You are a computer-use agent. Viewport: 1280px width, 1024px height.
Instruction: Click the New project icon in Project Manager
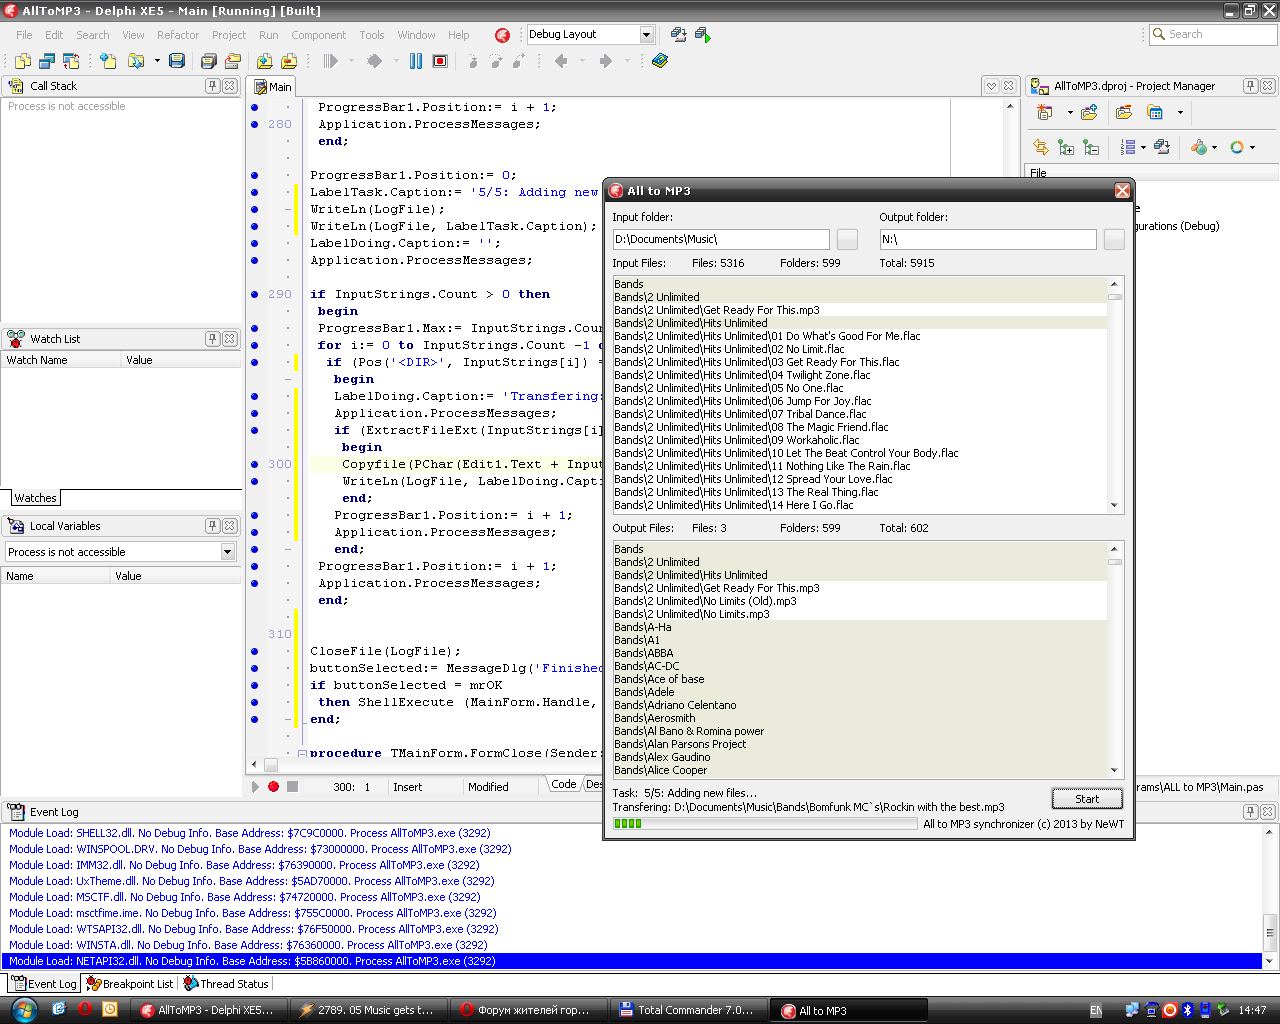[1045, 112]
